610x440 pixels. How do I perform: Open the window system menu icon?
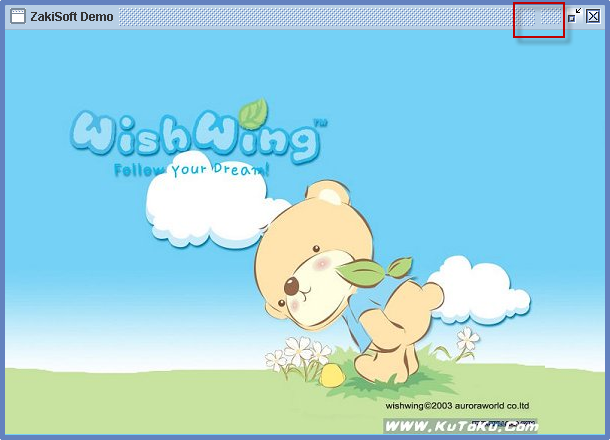click(18, 17)
